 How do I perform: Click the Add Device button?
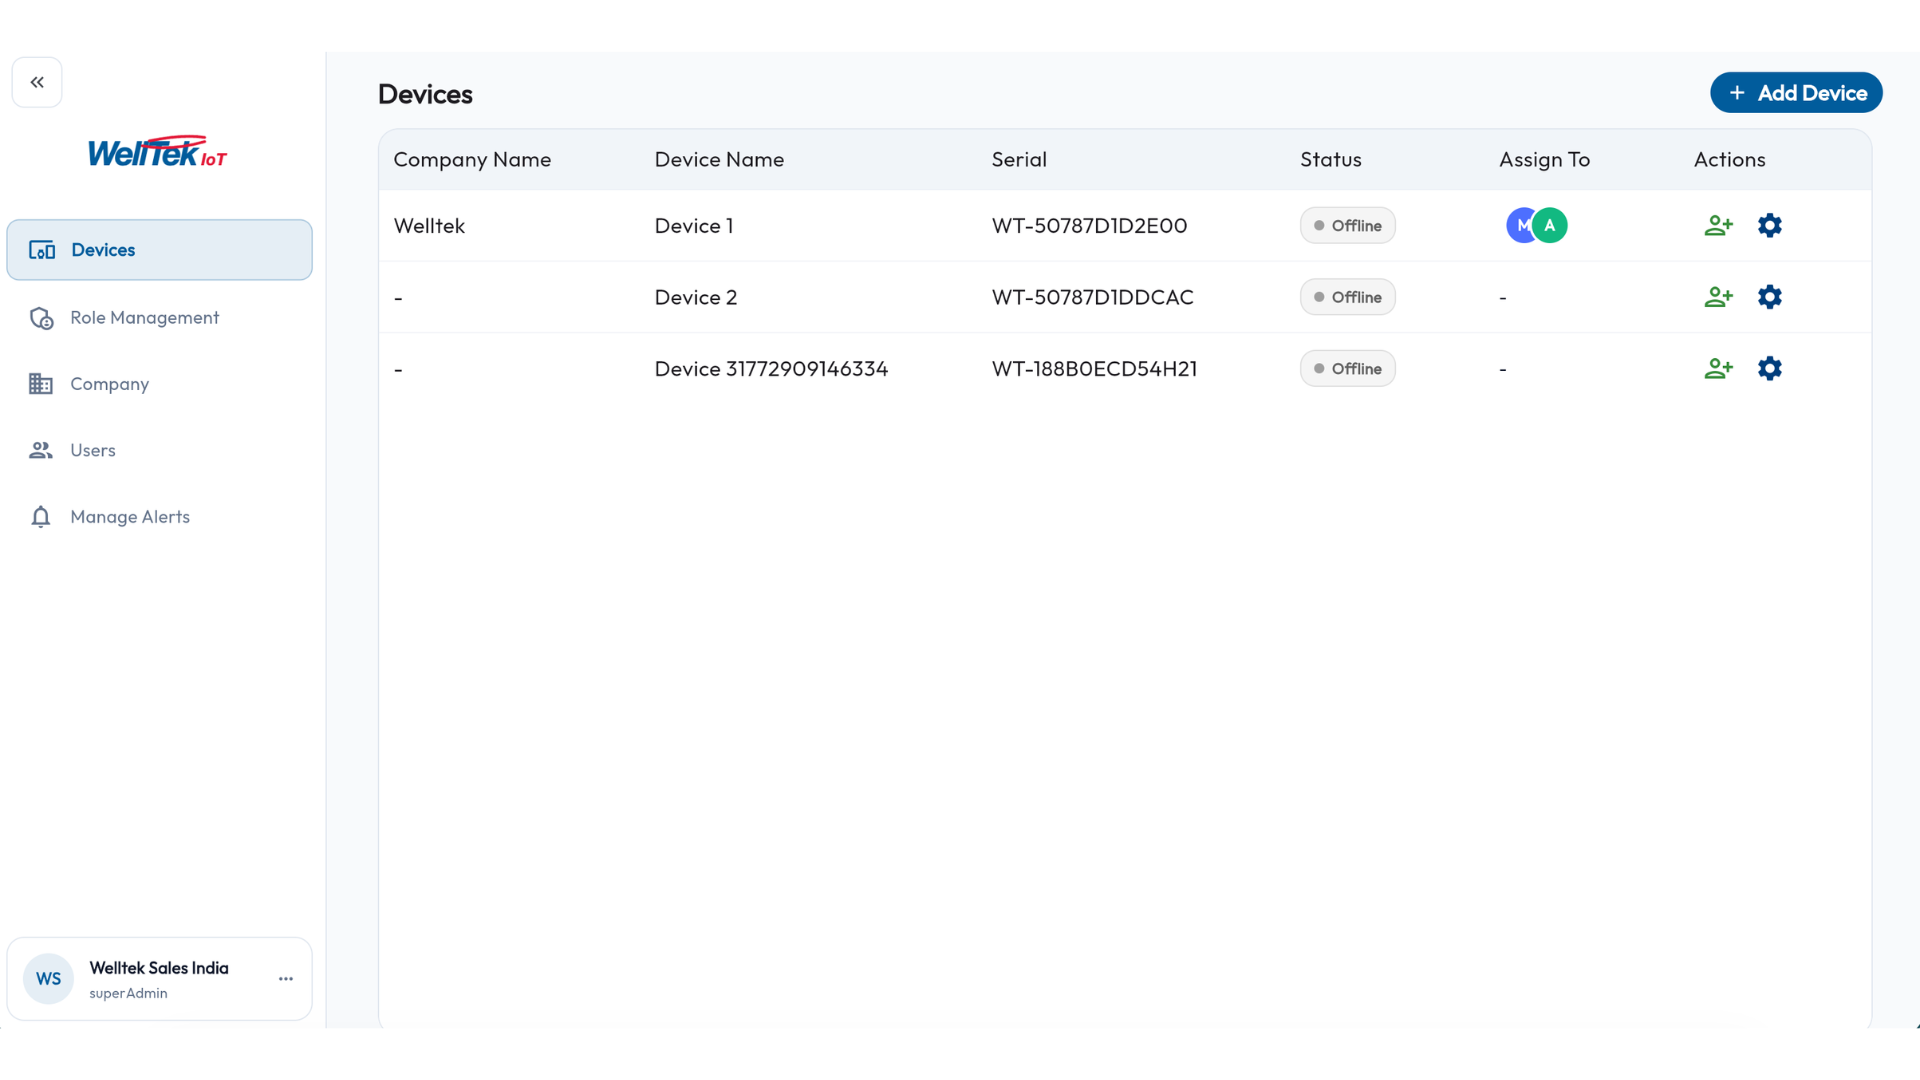click(x=1796, y=93)
